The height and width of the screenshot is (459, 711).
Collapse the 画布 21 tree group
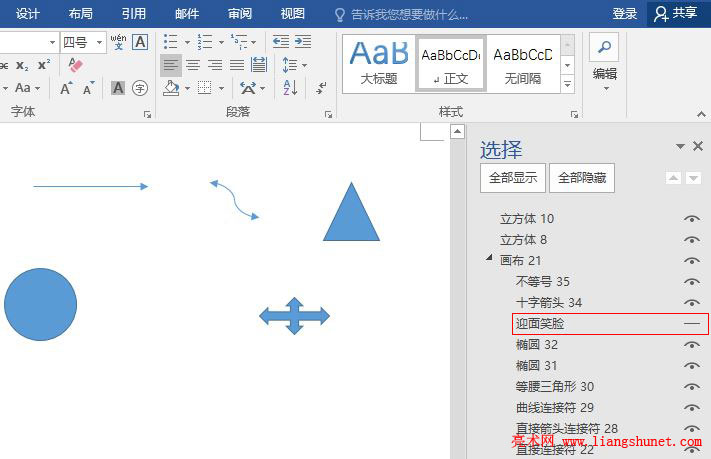click(x=489, y=258)
